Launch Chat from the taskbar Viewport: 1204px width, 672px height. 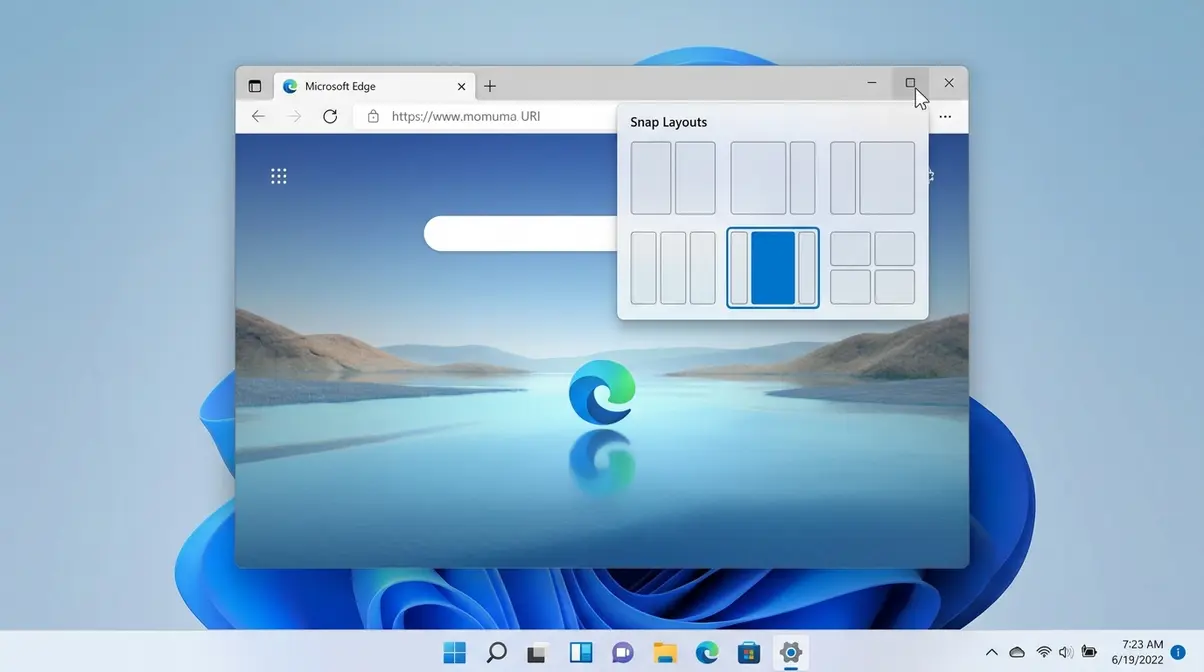(x=623, y=653)
